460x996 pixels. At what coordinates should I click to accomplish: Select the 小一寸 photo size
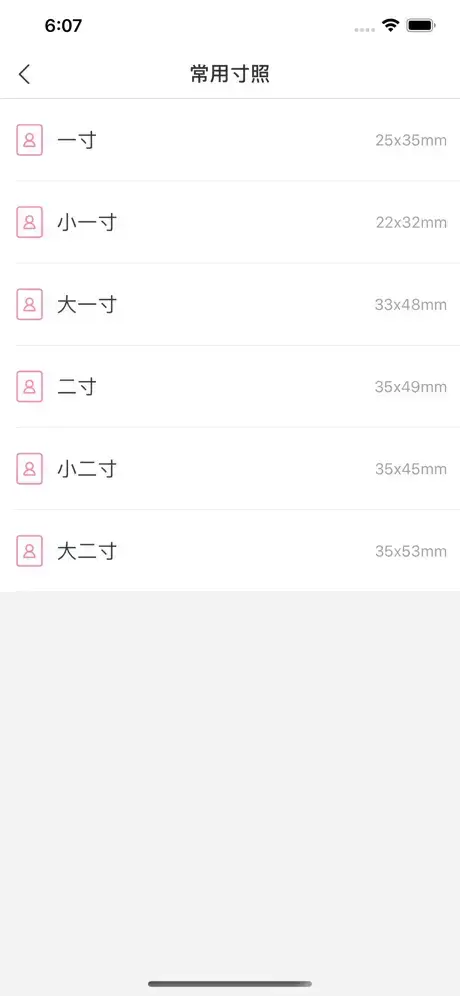tap(230, 222)
